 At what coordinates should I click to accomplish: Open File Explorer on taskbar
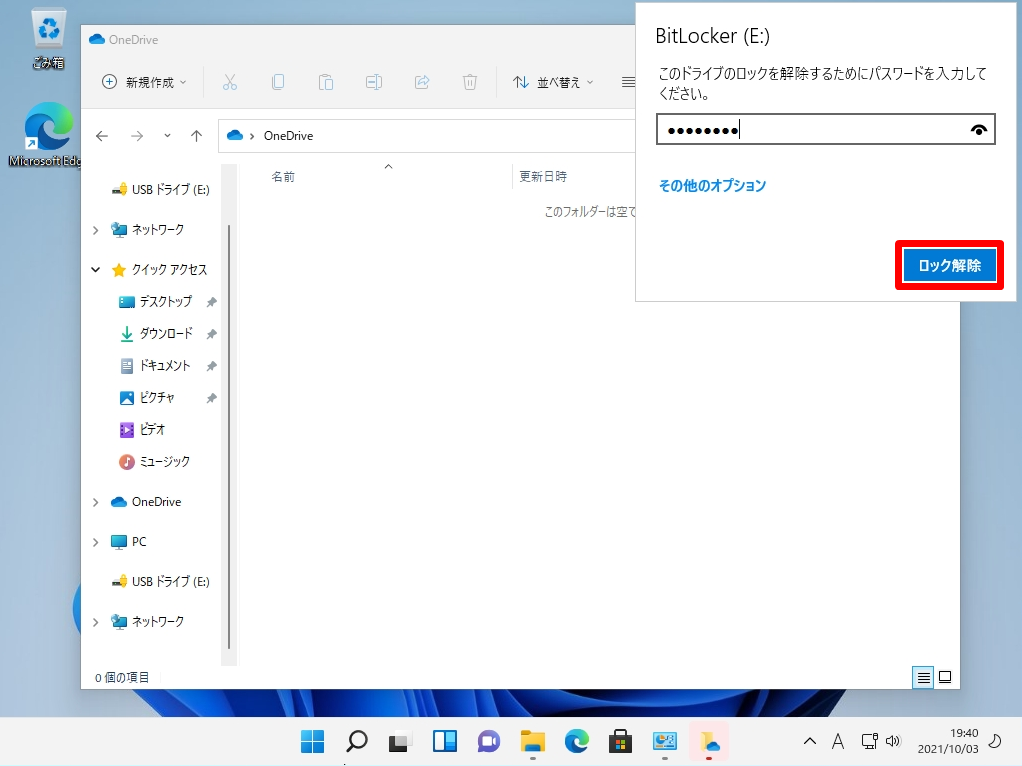click(x=533, y=741)
